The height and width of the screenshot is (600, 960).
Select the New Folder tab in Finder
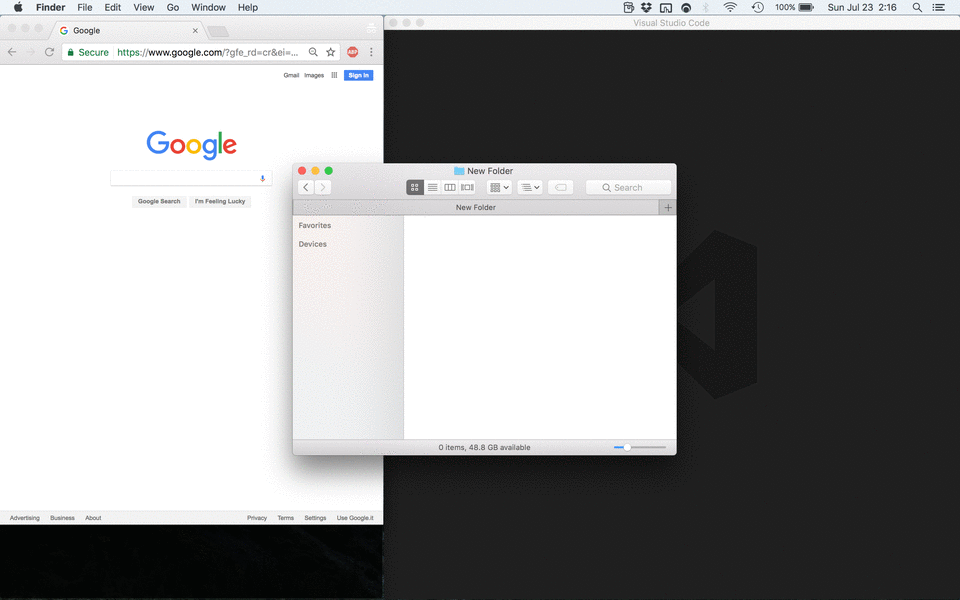pos(476,208)
